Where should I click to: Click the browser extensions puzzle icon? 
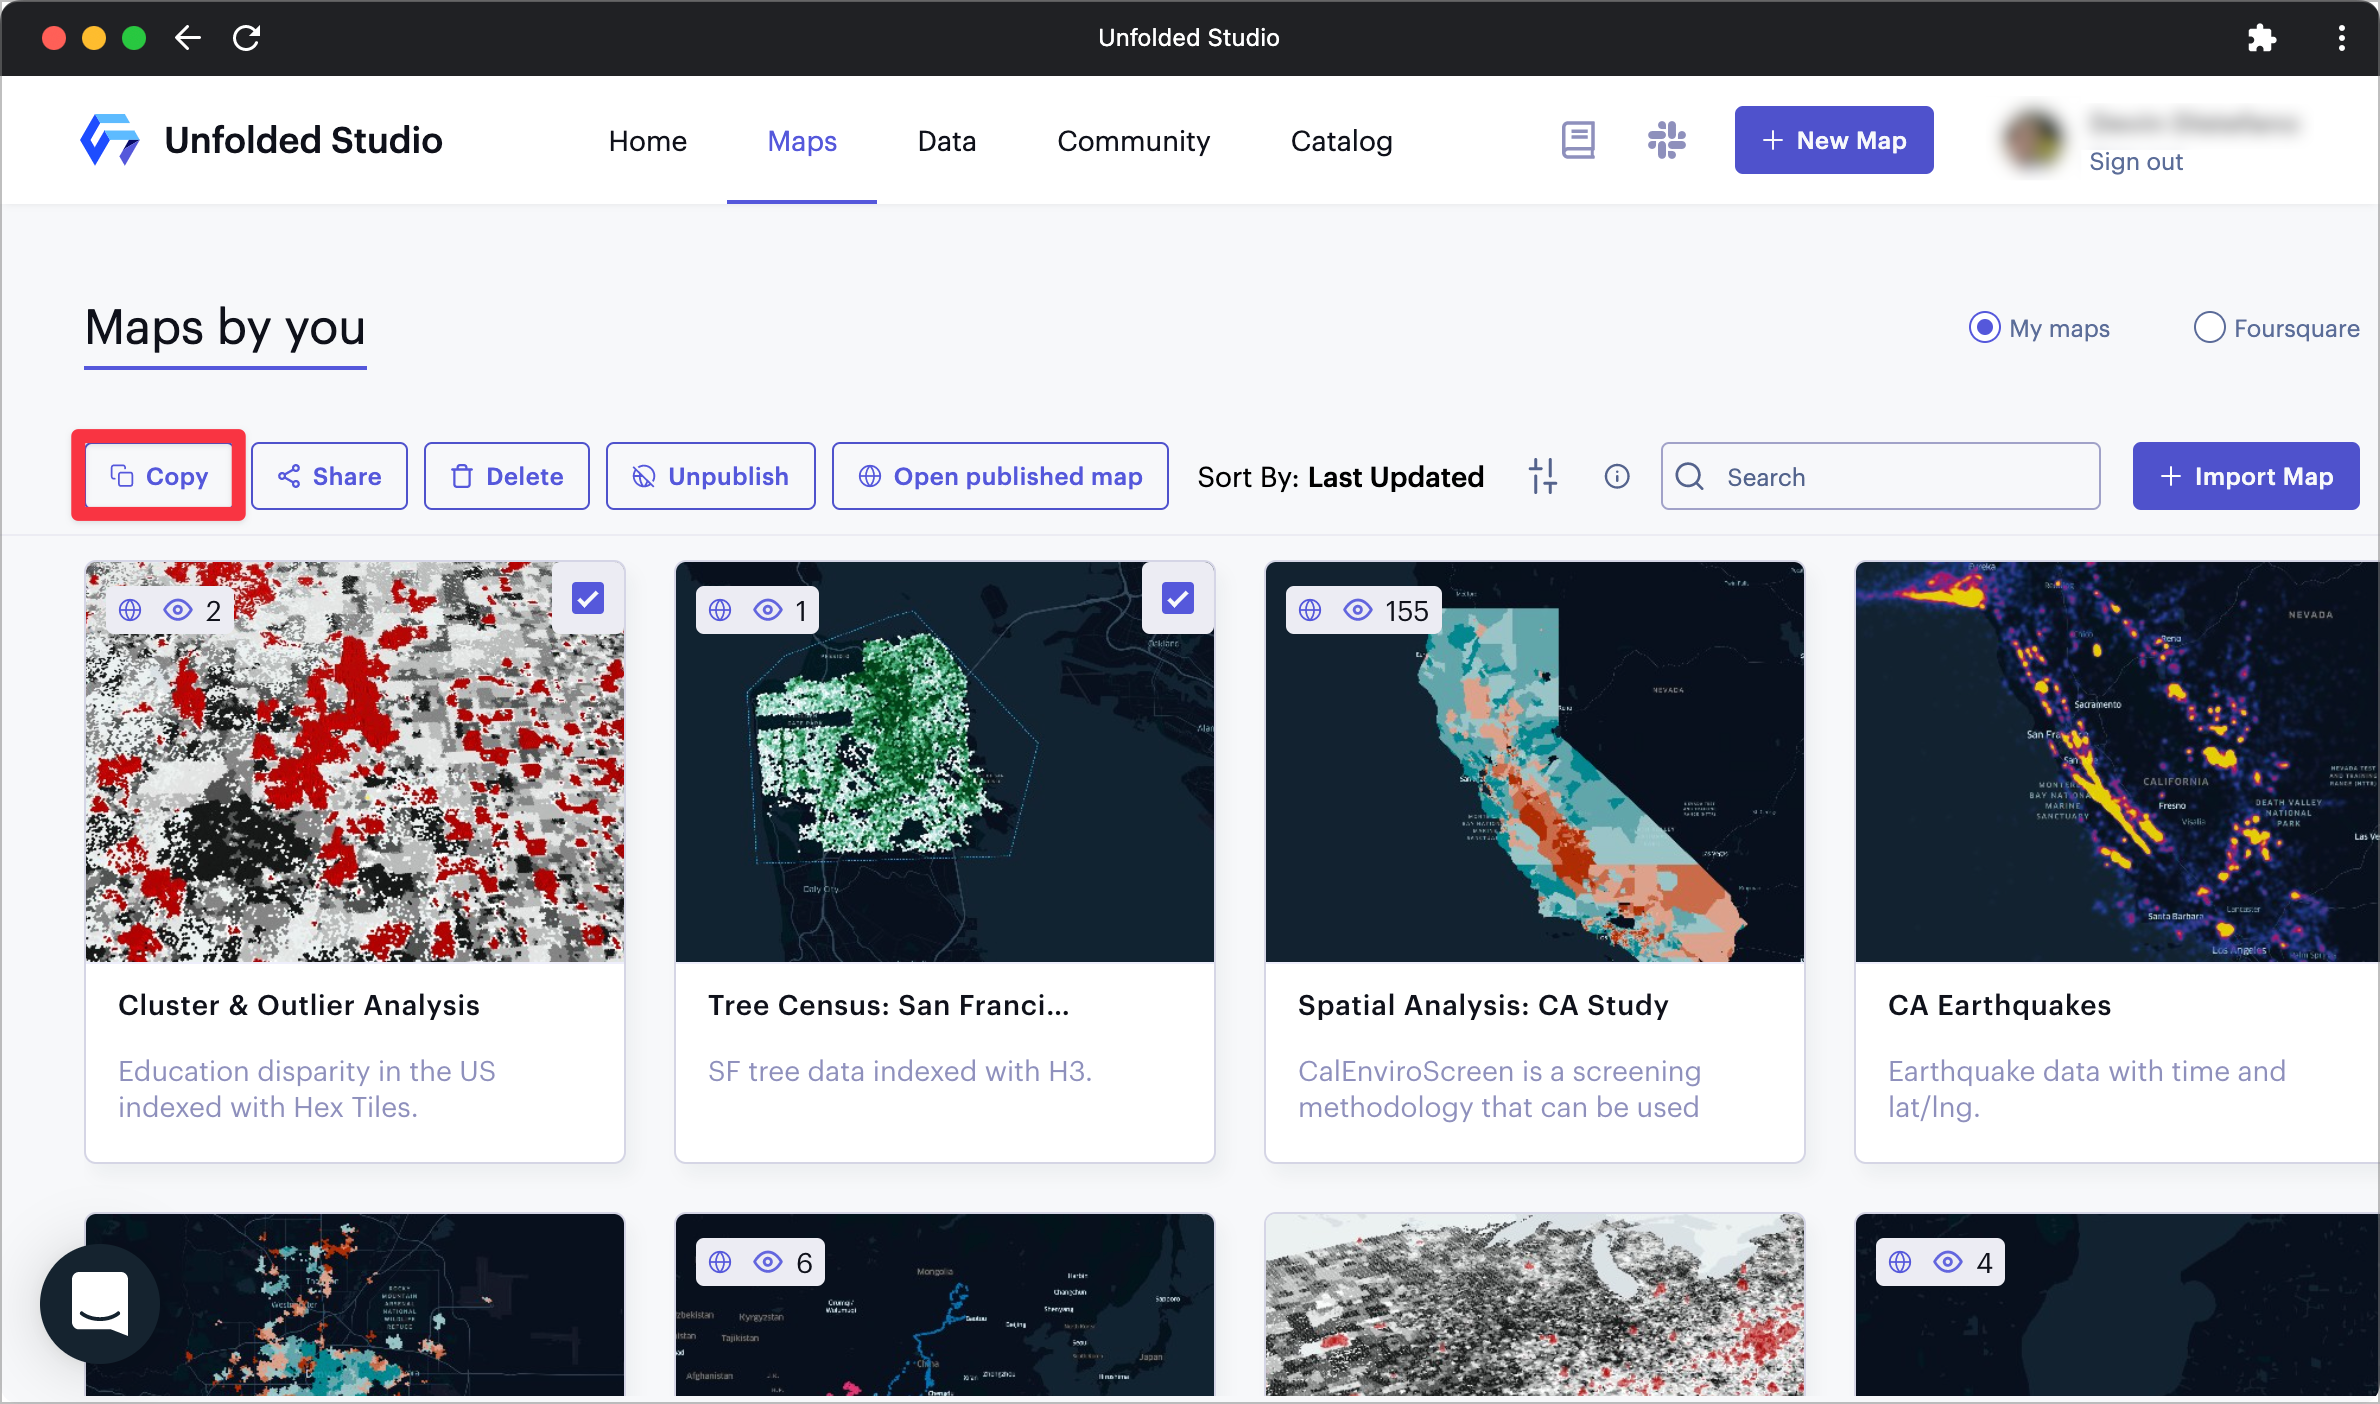pyautogui.click(x=2261, y=38)
